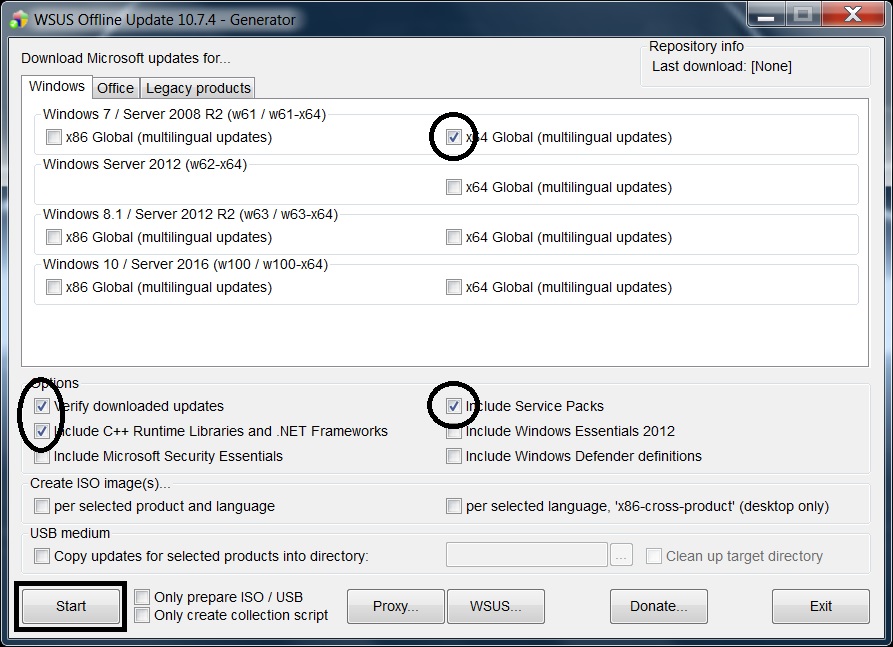Enable Include Microsoft Security Essentials
Screen dimensions: 893x647
[42, 456]
